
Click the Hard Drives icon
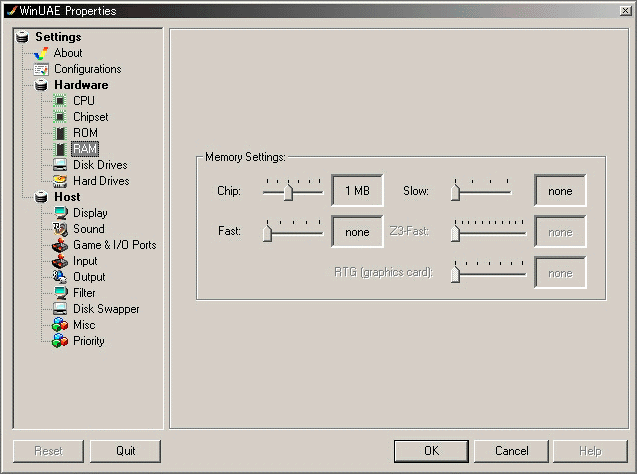60,181
